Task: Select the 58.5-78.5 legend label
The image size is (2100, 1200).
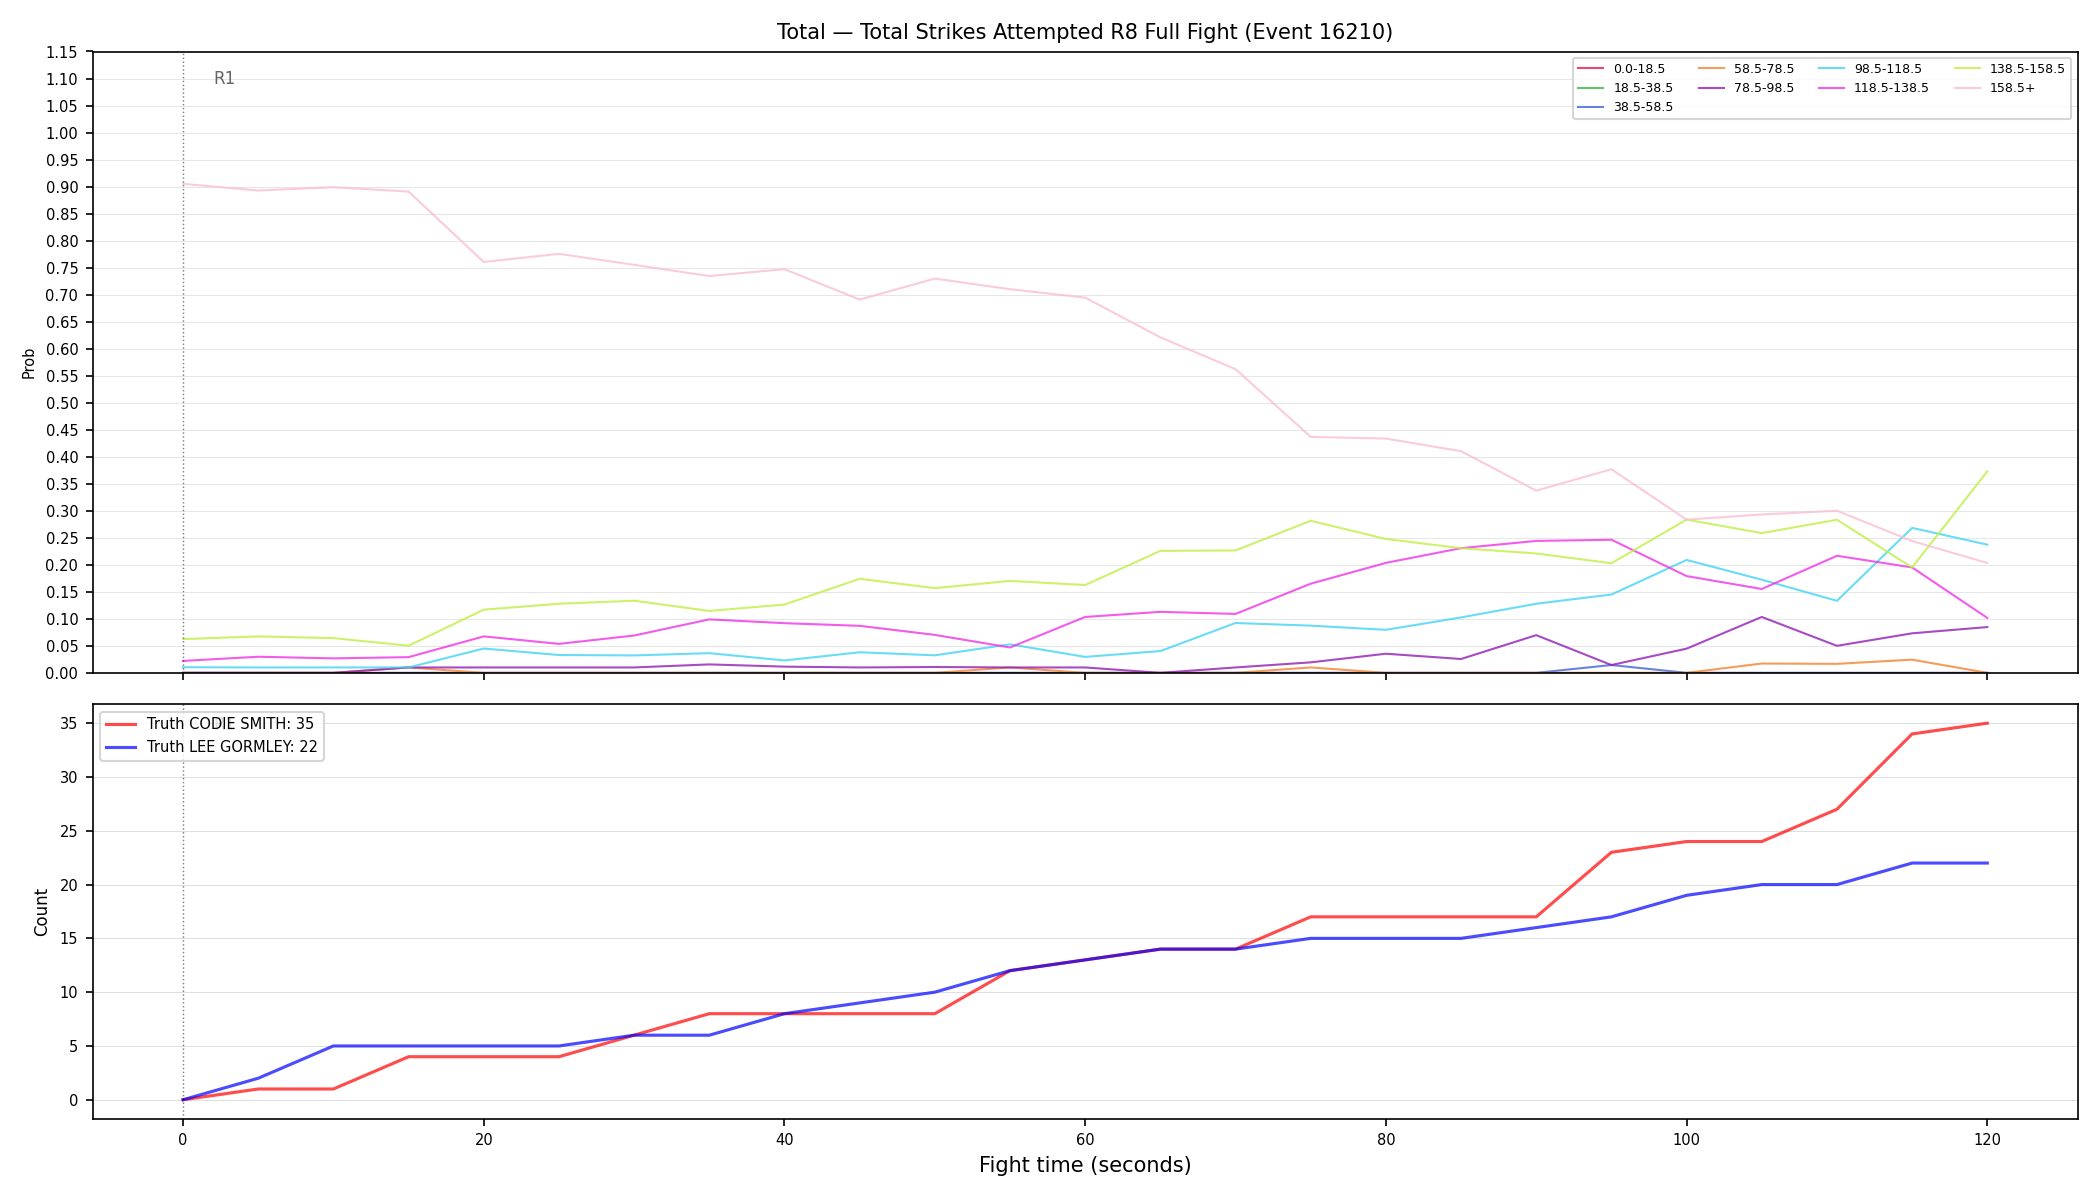Action: pyautogui.click(x=1764, y=69)
